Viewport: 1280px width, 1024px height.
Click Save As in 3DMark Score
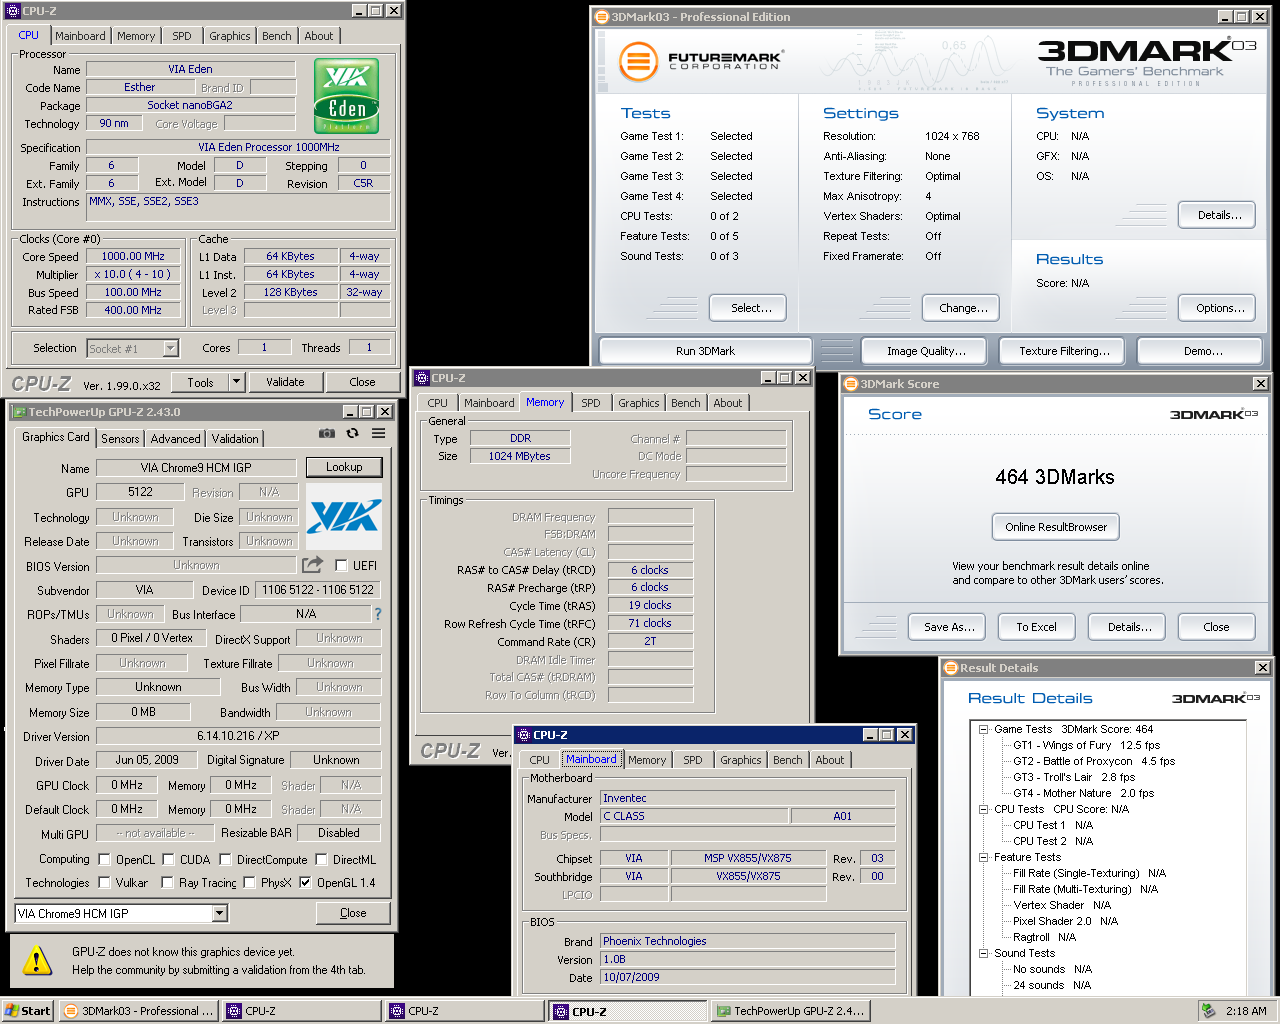[x=948, y=627]
